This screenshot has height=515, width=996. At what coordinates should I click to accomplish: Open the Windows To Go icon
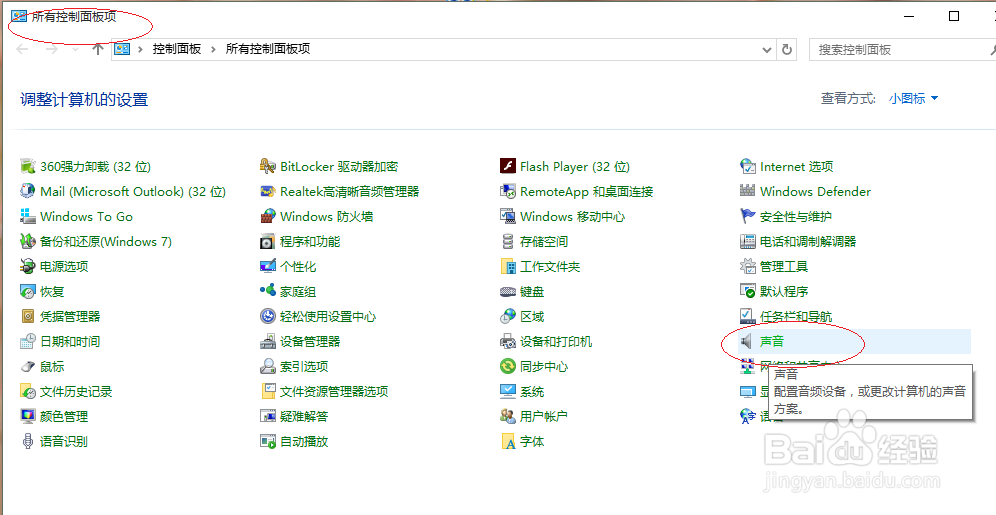tap(27, 217)
